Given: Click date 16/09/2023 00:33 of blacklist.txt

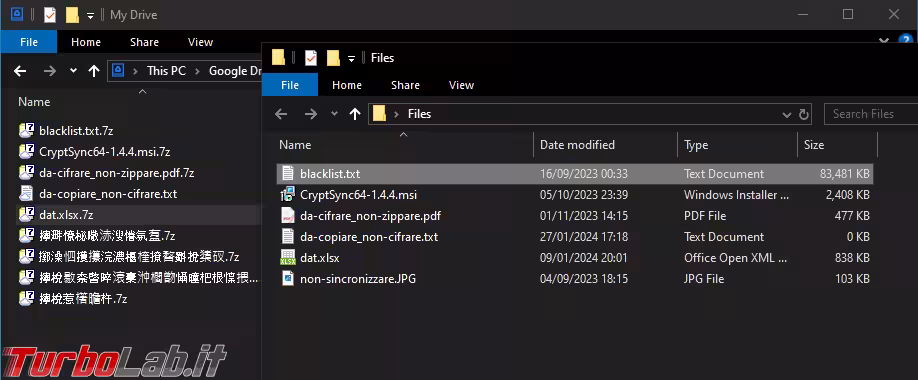Looking at the screenshot, I should point(584,173).
